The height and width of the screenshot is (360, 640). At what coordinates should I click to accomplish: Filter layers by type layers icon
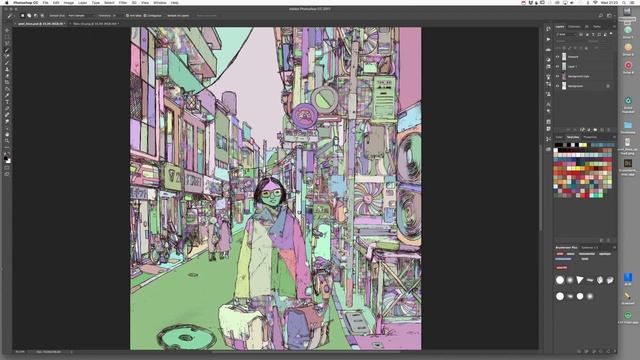coord(593,34)
